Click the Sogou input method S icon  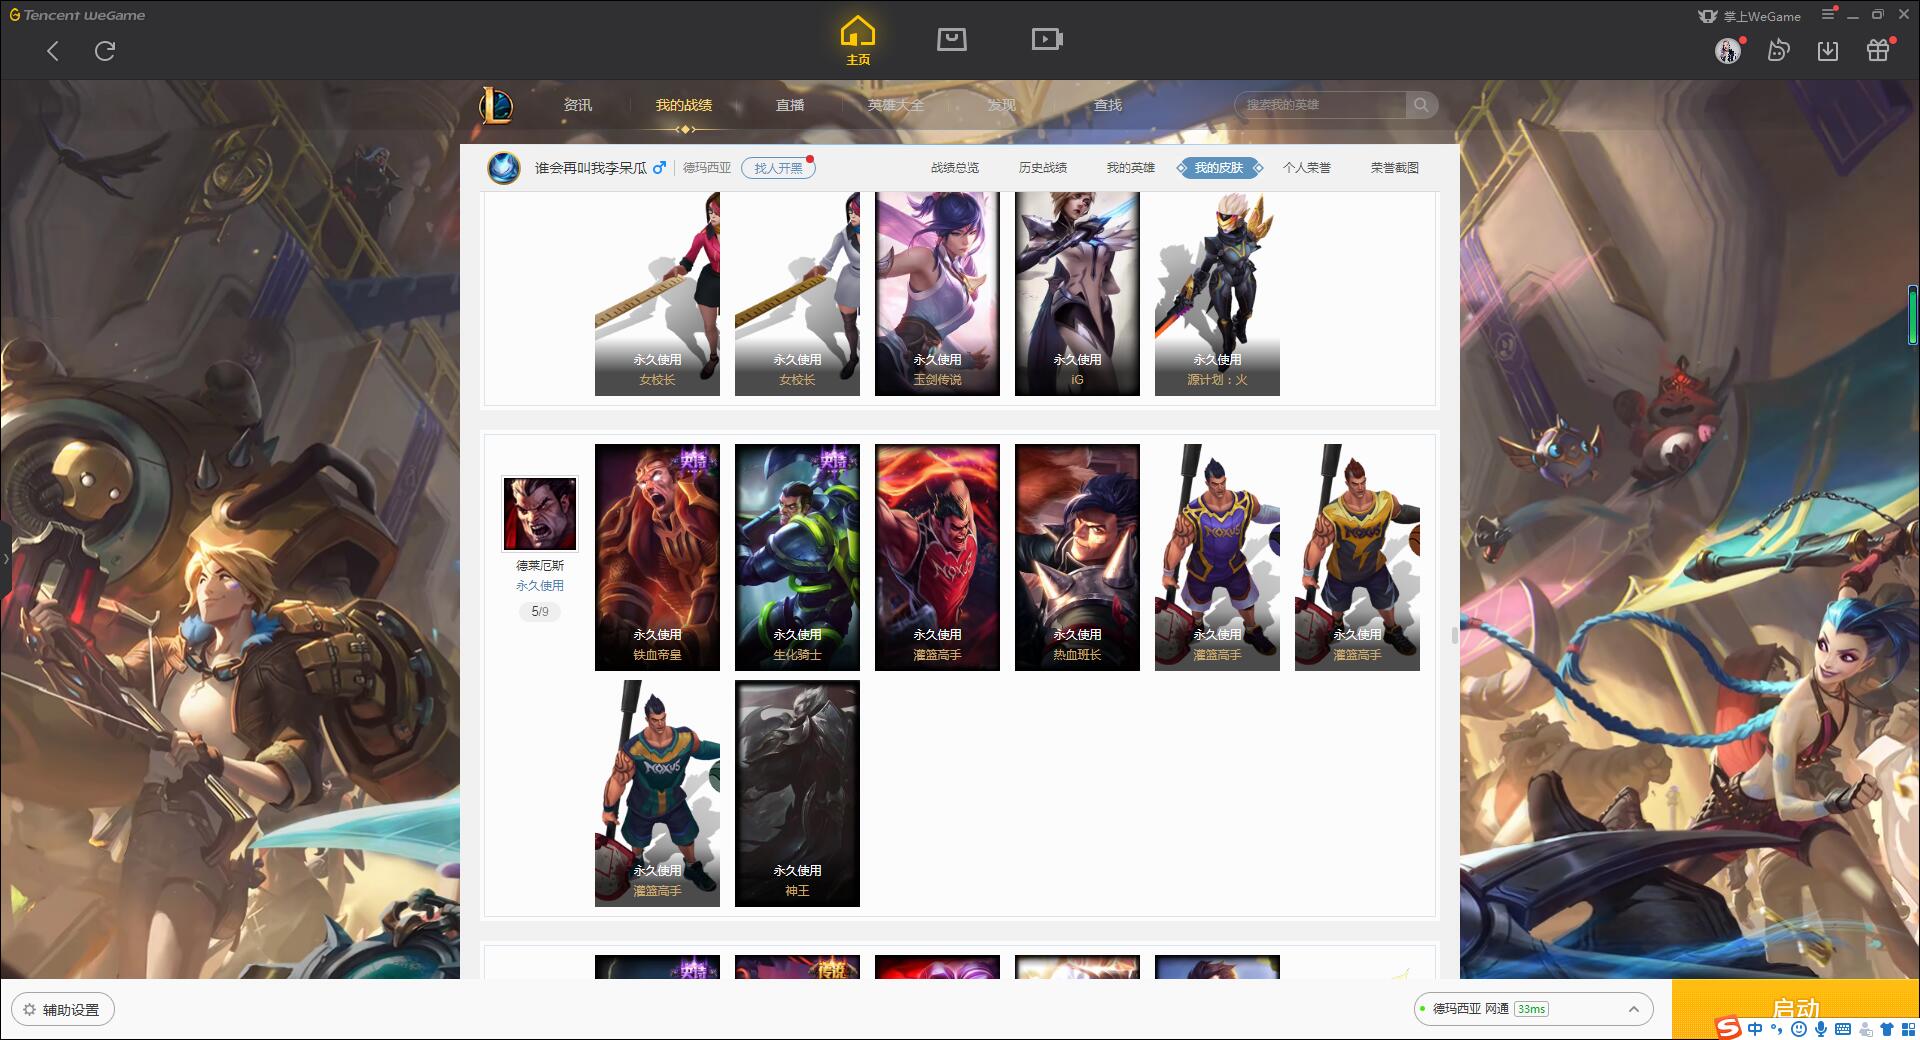pyautogui.click(x=1728, y=1028)
